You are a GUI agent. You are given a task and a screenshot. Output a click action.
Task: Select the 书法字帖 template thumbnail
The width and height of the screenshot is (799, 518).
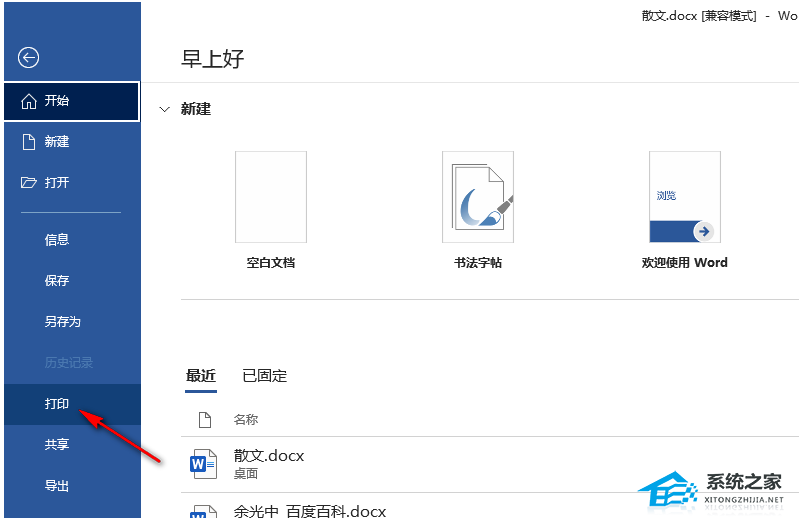pos(478,197)
